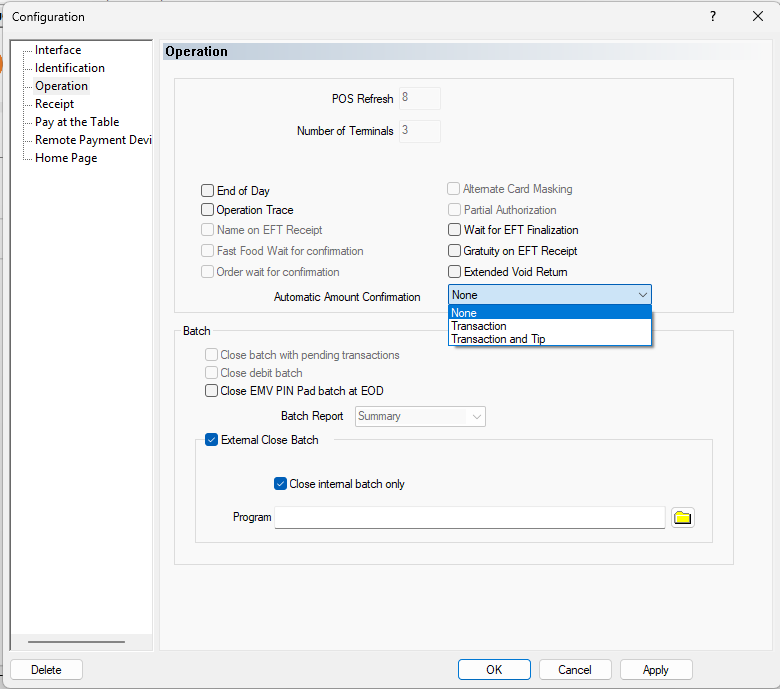This screenshot has width=780, height=689.
Task: Open the Interface settings page
Action: coord(58,50)
